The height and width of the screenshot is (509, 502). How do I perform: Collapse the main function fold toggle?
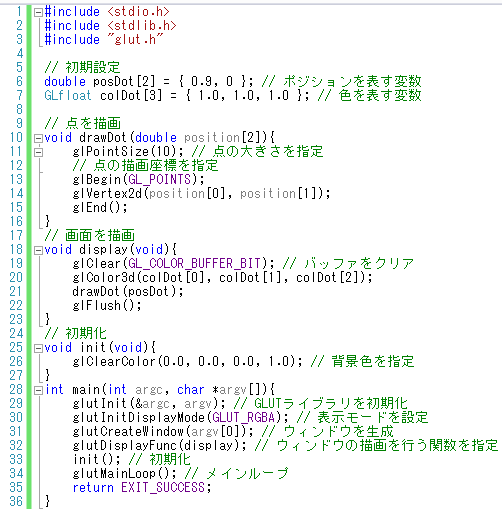(x=39, y=390)
